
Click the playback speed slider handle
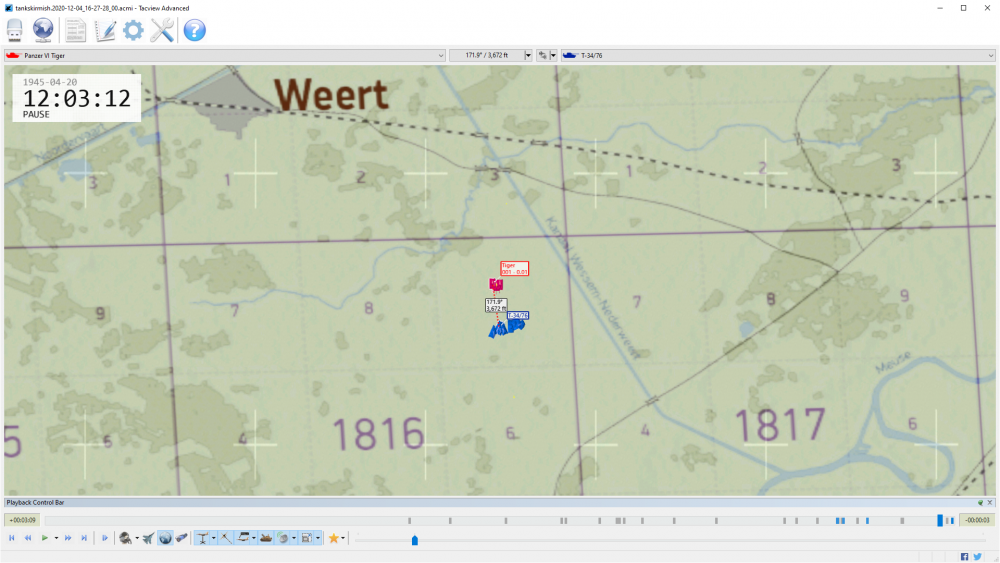tap(415, 540)
